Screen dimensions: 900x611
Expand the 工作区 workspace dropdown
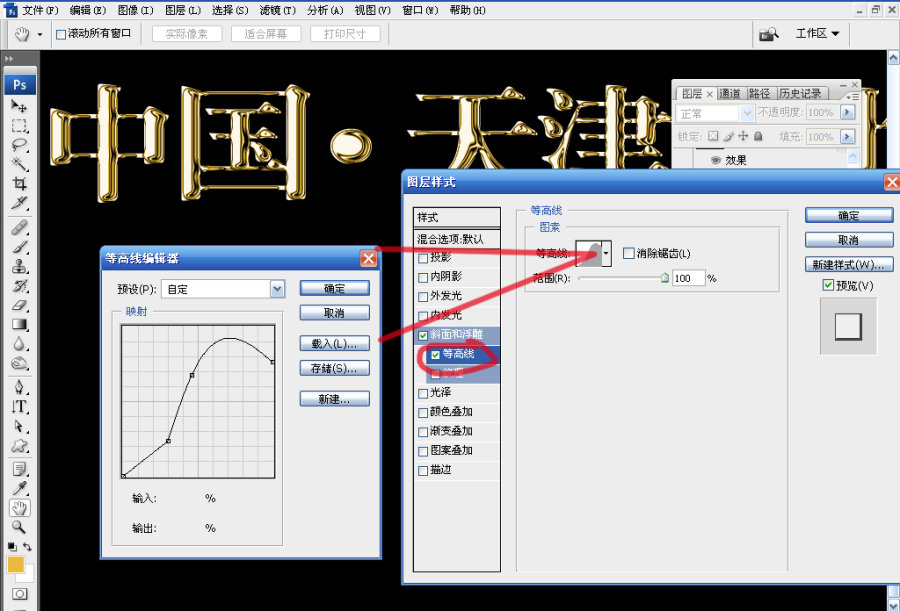click(x=817, y=33)
